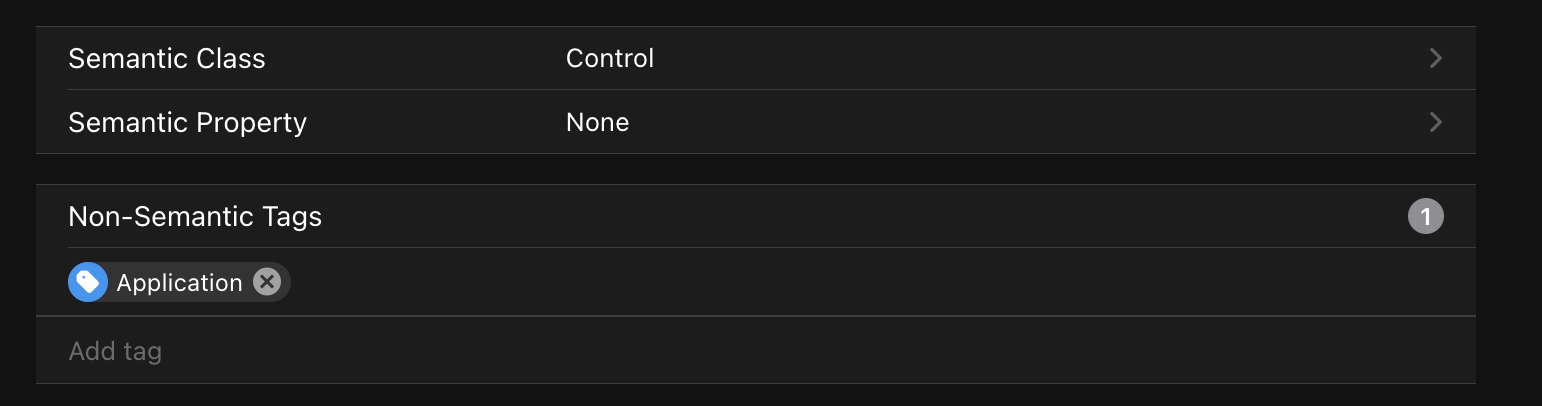
Task: Click the Semantic Property label
Action: (x=187, y=122)
